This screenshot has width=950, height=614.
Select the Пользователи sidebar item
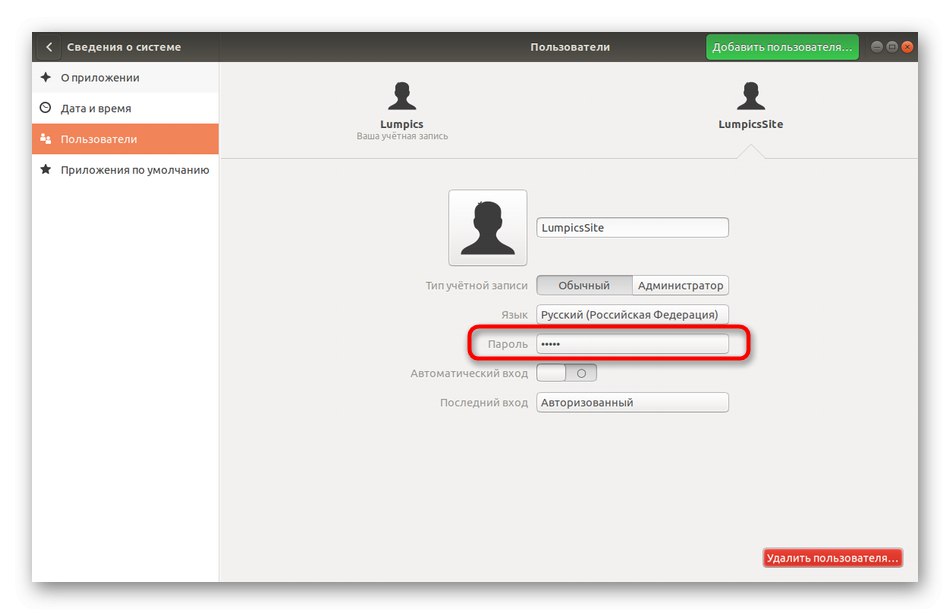pos(125,139)
